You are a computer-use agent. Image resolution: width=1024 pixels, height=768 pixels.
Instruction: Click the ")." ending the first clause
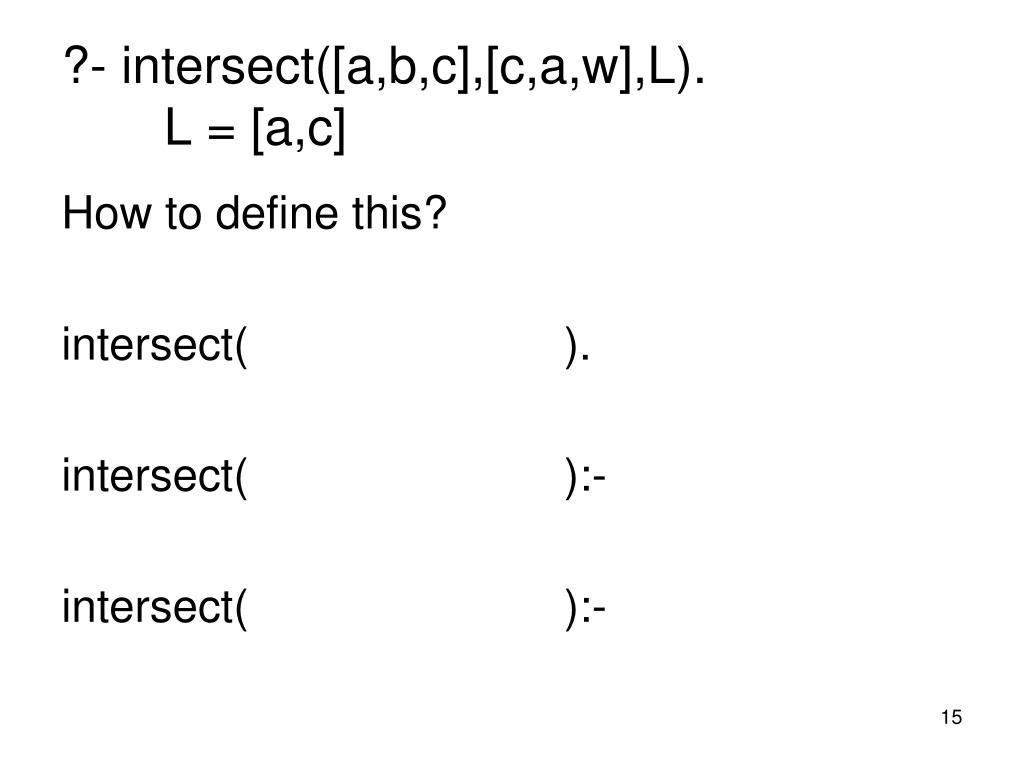click(577, 345)
